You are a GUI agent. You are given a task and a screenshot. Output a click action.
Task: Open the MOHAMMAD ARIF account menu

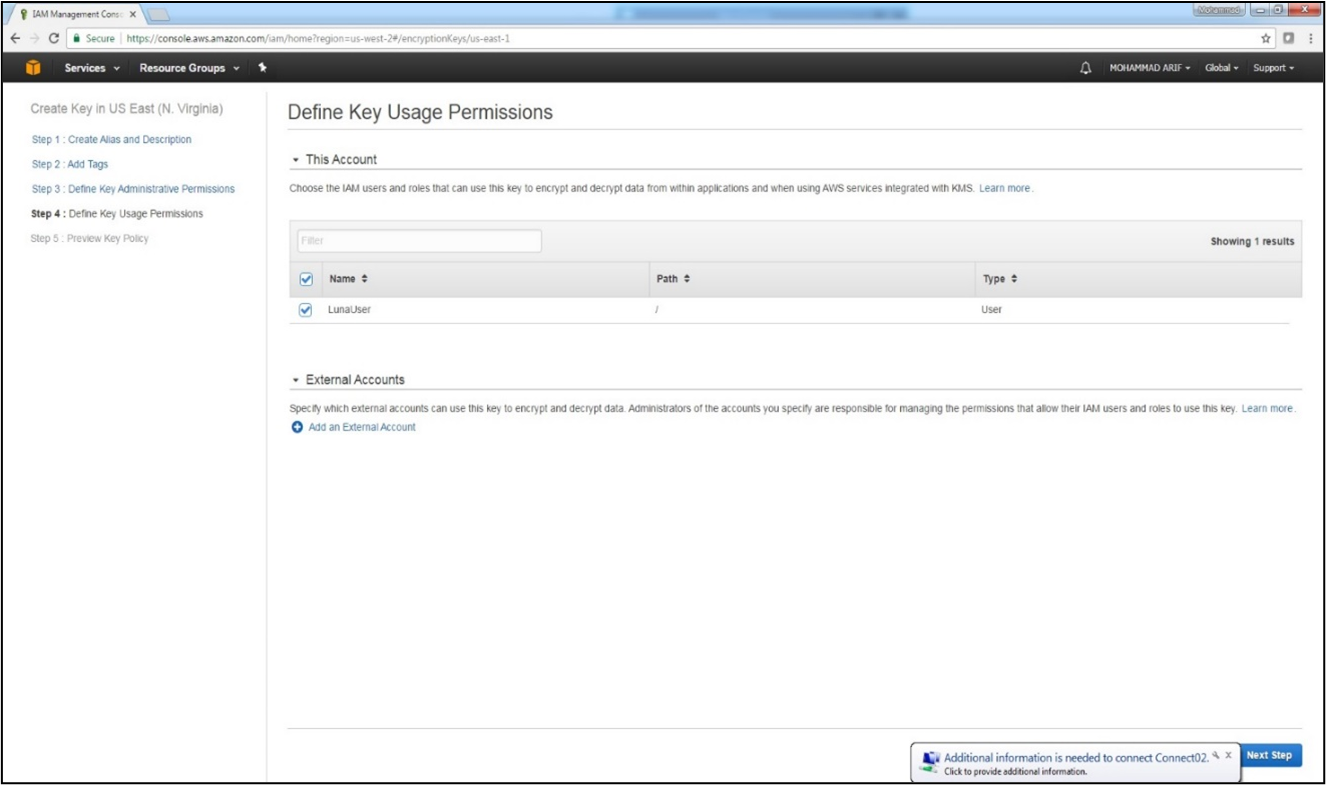(1149, 68)
